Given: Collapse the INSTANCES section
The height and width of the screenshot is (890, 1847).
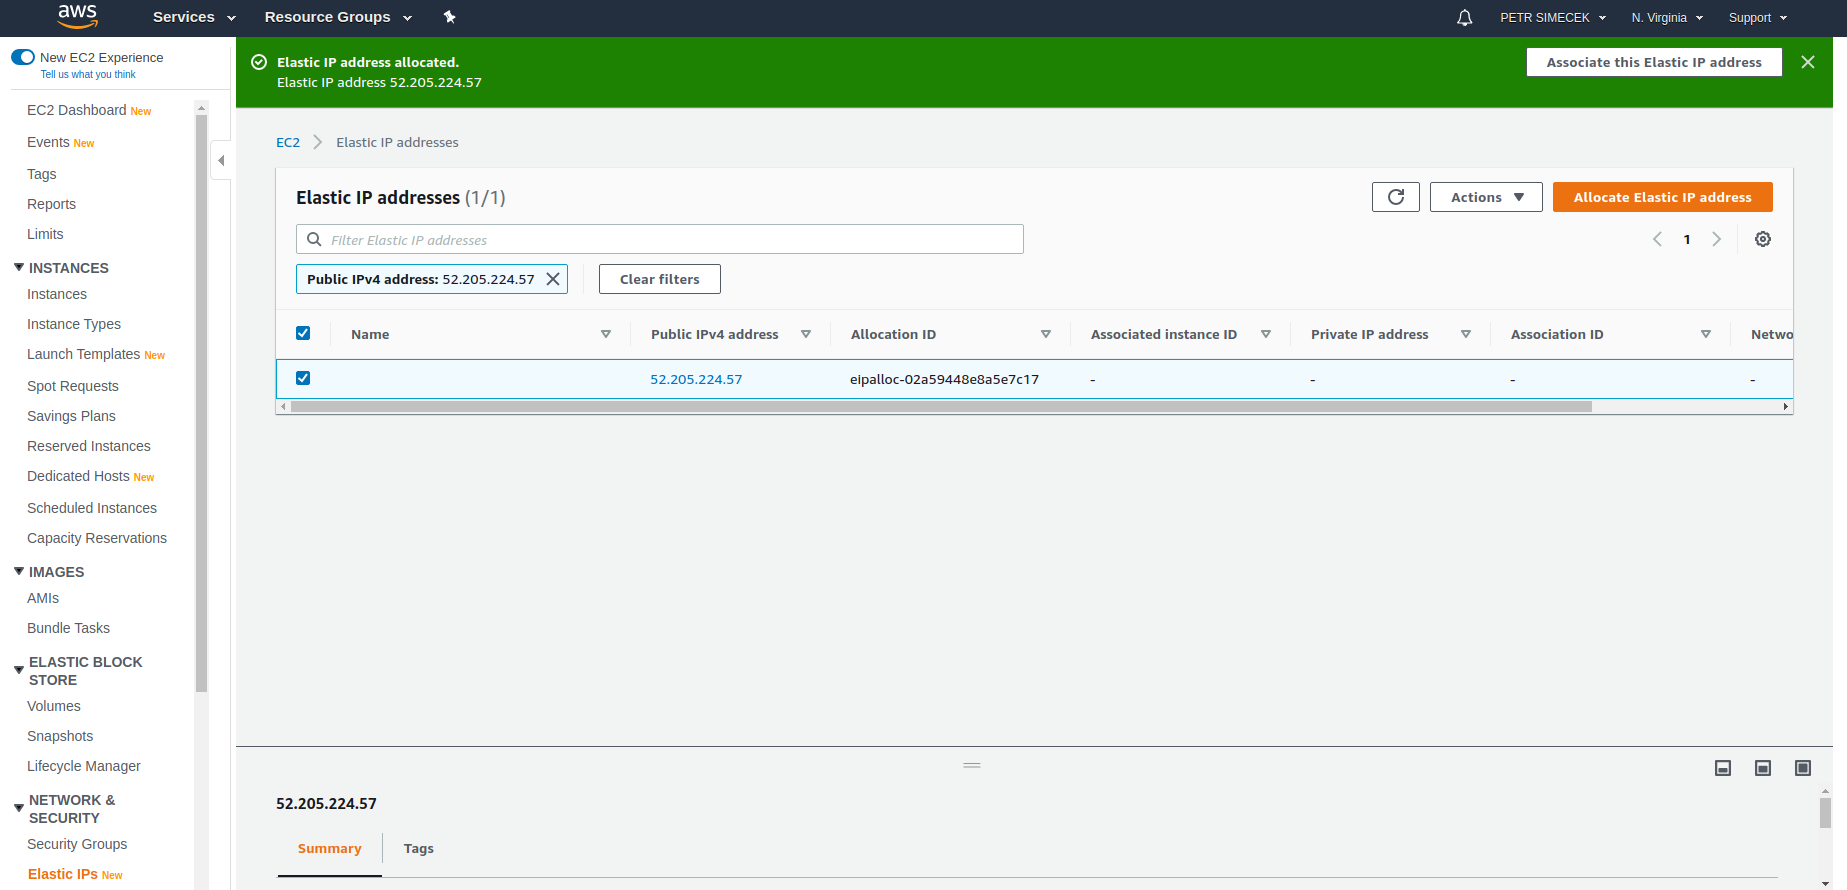Looking at the screenshot, I should [19, 267].
